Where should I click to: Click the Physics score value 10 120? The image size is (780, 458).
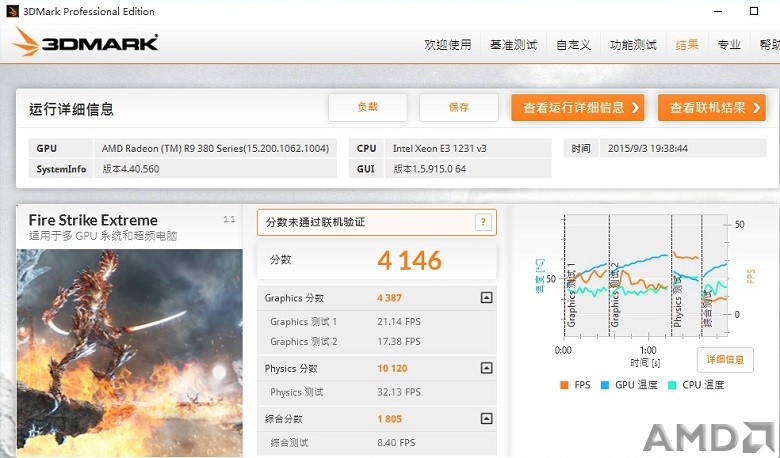(x=392, y=368)
